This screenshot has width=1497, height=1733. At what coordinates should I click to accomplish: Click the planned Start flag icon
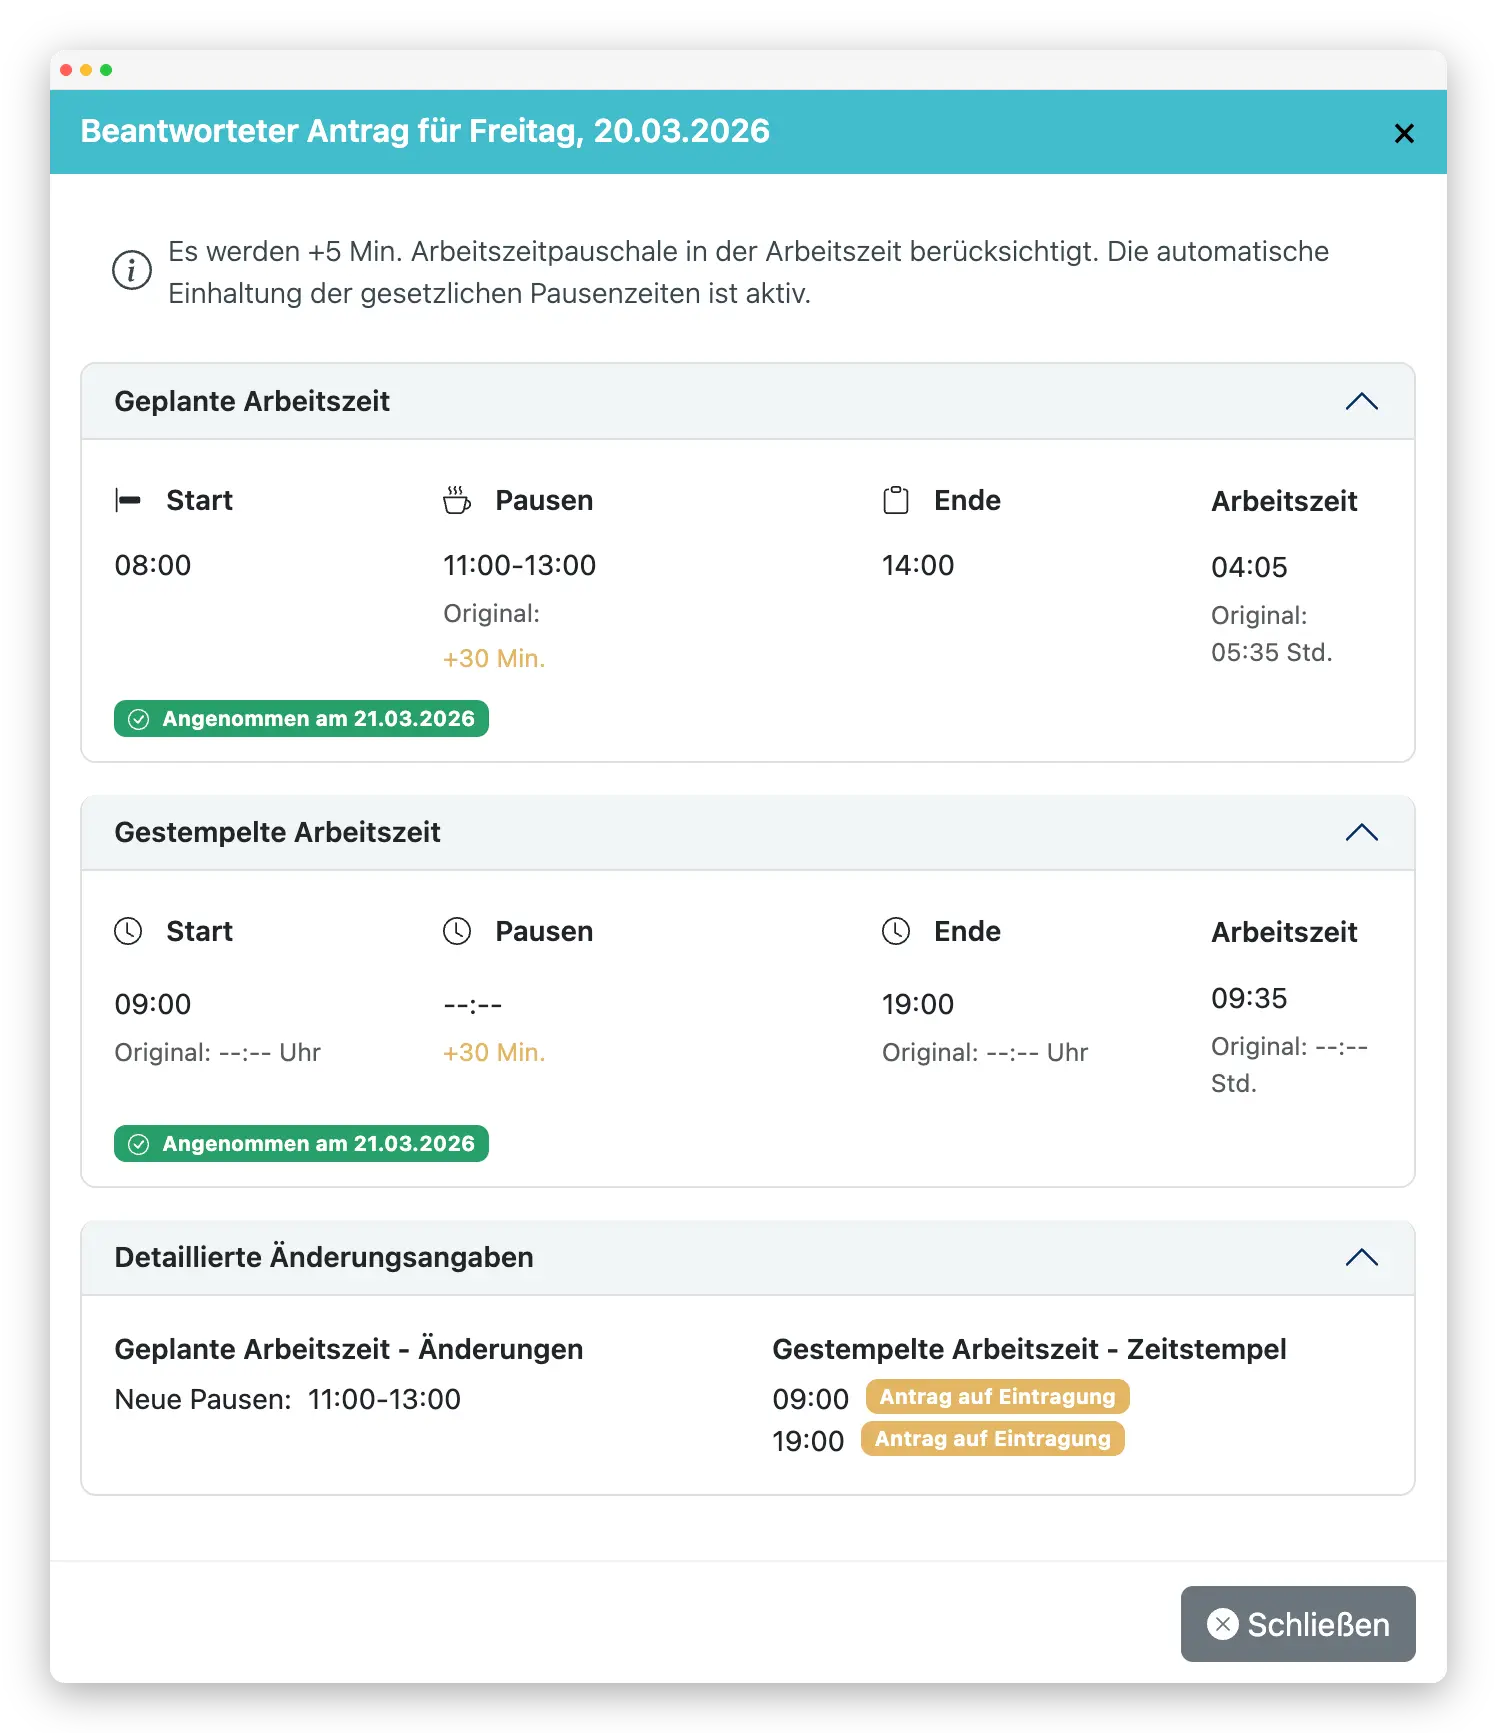pos(128,500)
